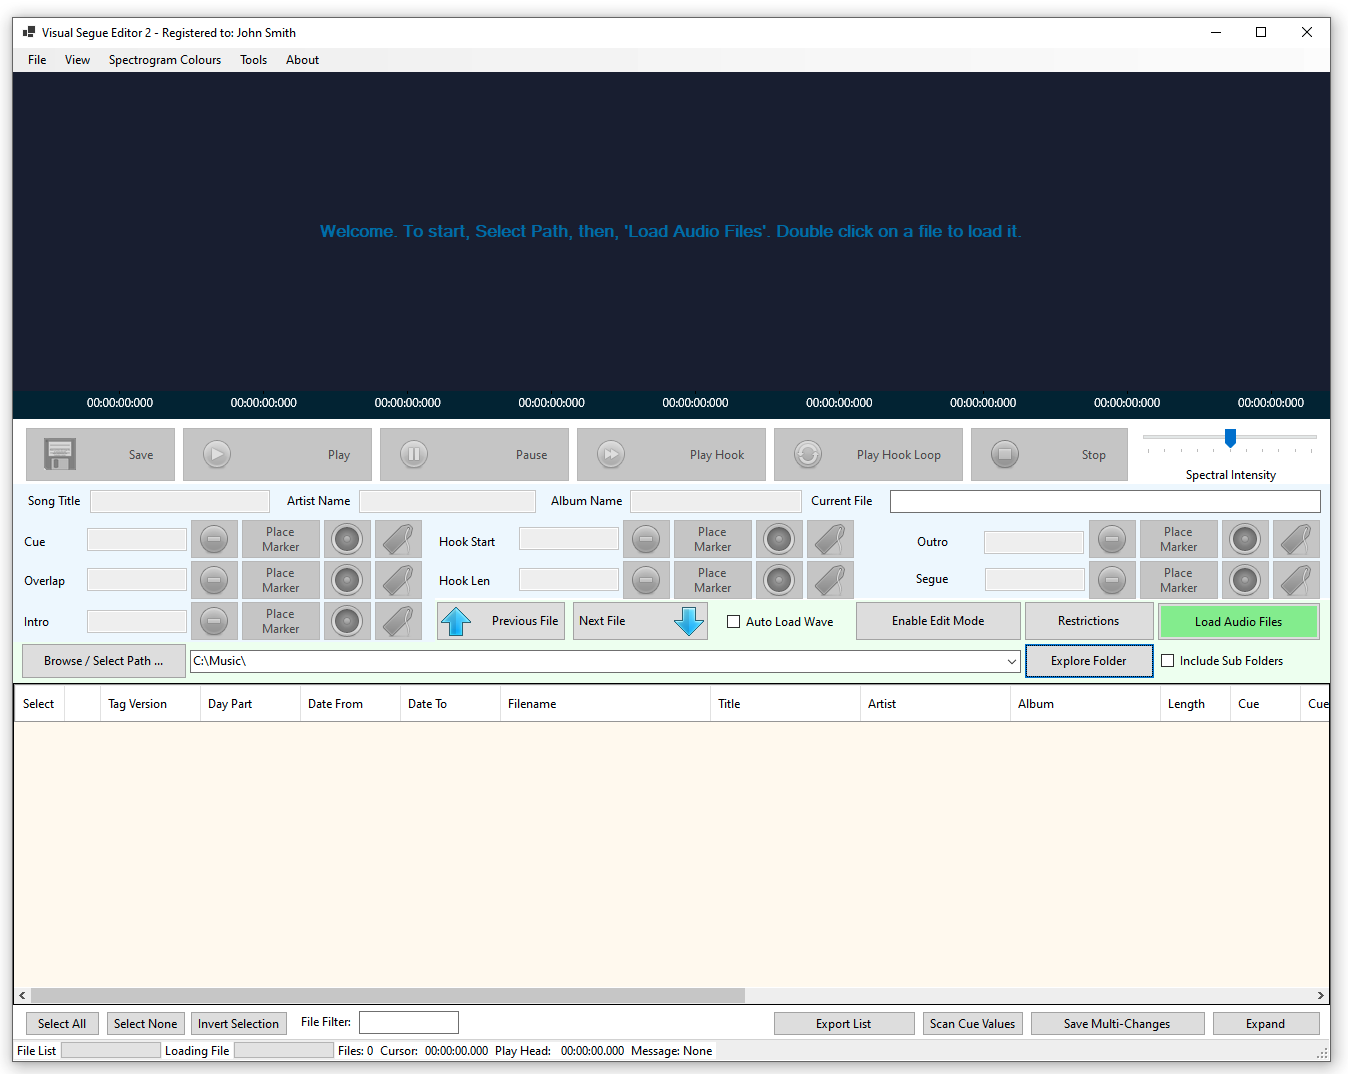Viewport: 1348px width, 1074px height.
Task: Click the speaker icon in the Intro row
Action: (347, 621)
